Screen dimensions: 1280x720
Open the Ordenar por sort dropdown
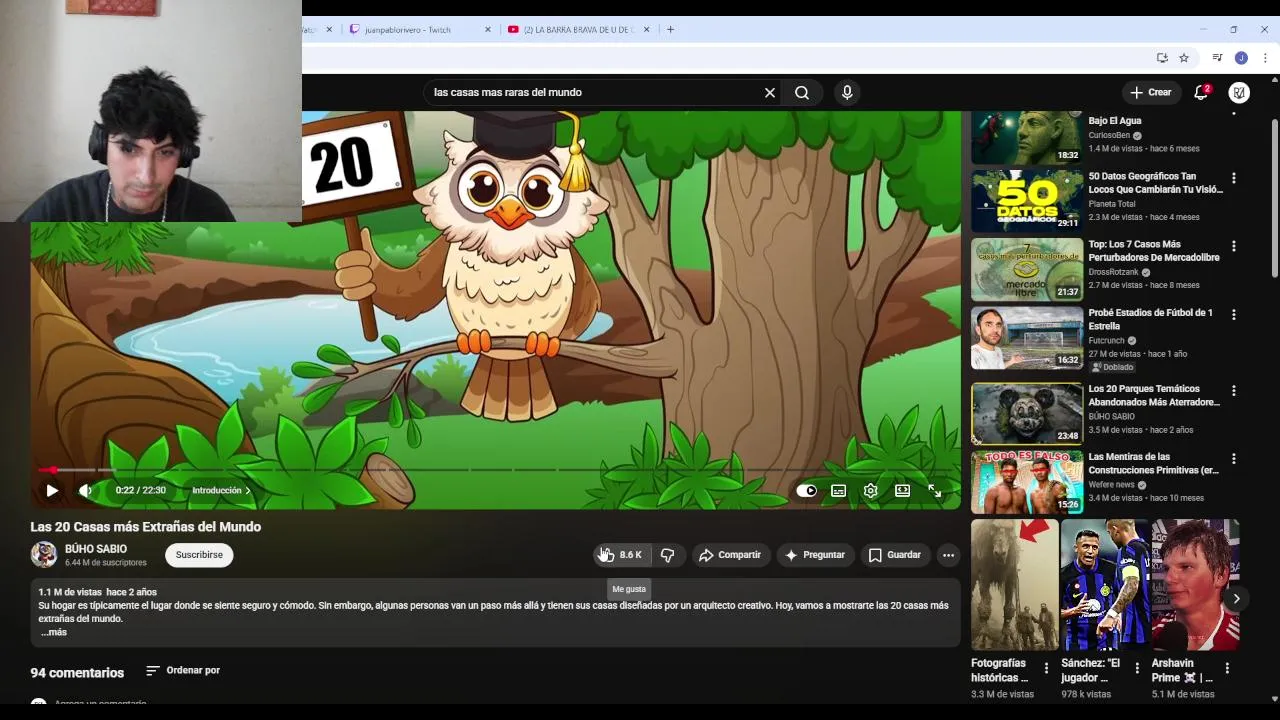tap(183, 671)
